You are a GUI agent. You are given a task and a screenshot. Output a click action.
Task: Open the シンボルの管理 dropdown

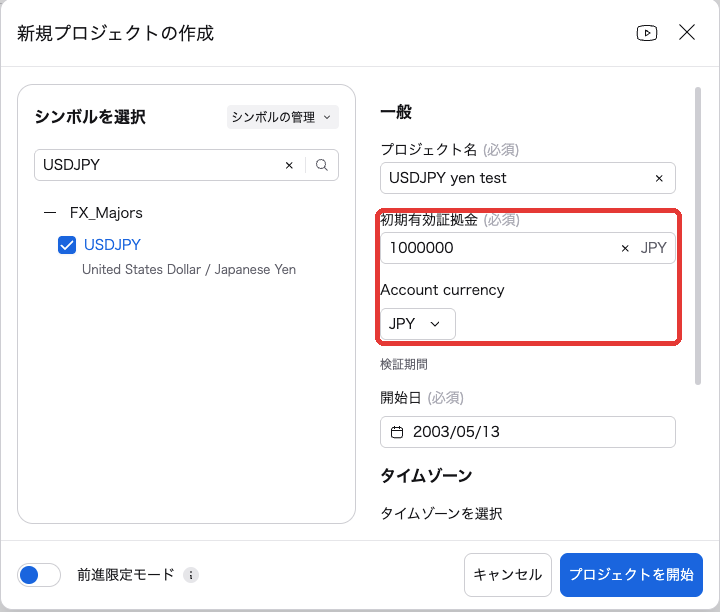coord(282,117)
